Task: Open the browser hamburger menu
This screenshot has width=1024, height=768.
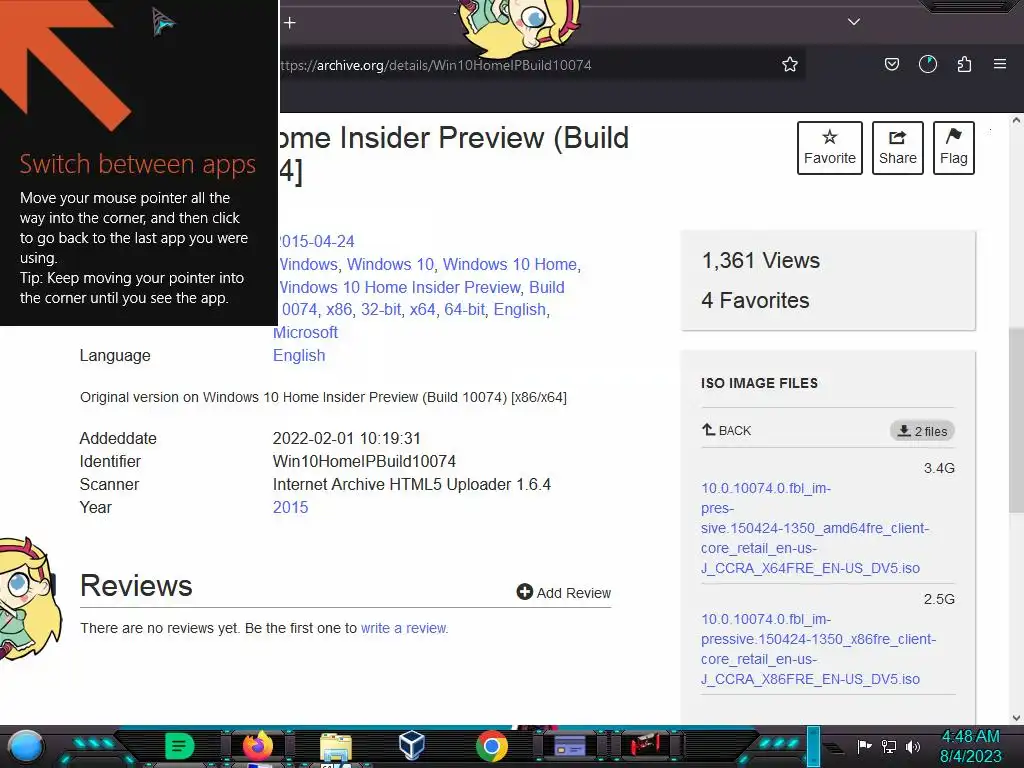Action: tap(1000, 64)
